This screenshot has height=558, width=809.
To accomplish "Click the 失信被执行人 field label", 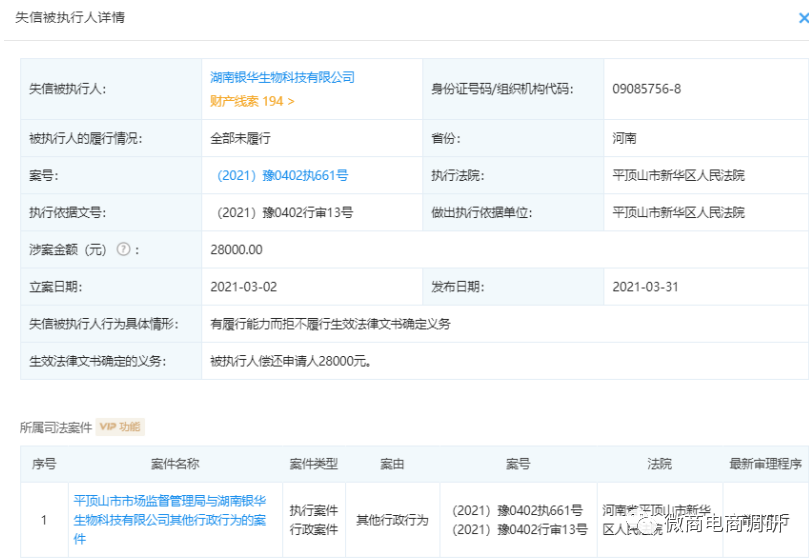I will [68, 89].
